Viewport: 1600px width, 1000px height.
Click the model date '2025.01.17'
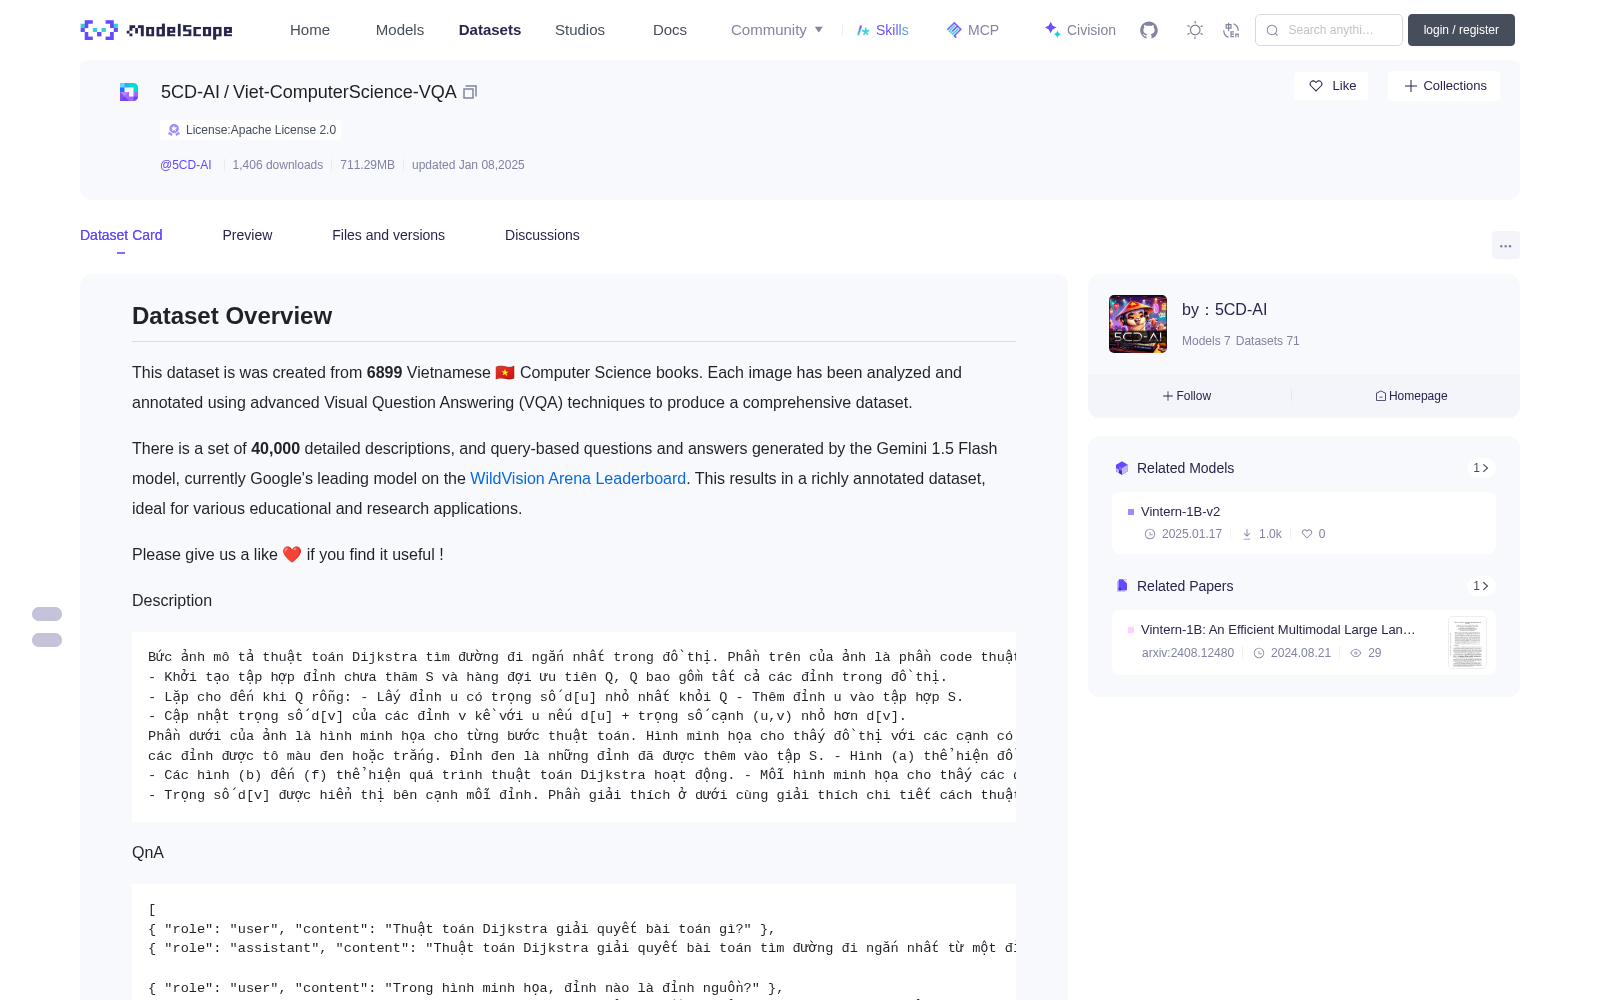click(x=1192, y=534)
